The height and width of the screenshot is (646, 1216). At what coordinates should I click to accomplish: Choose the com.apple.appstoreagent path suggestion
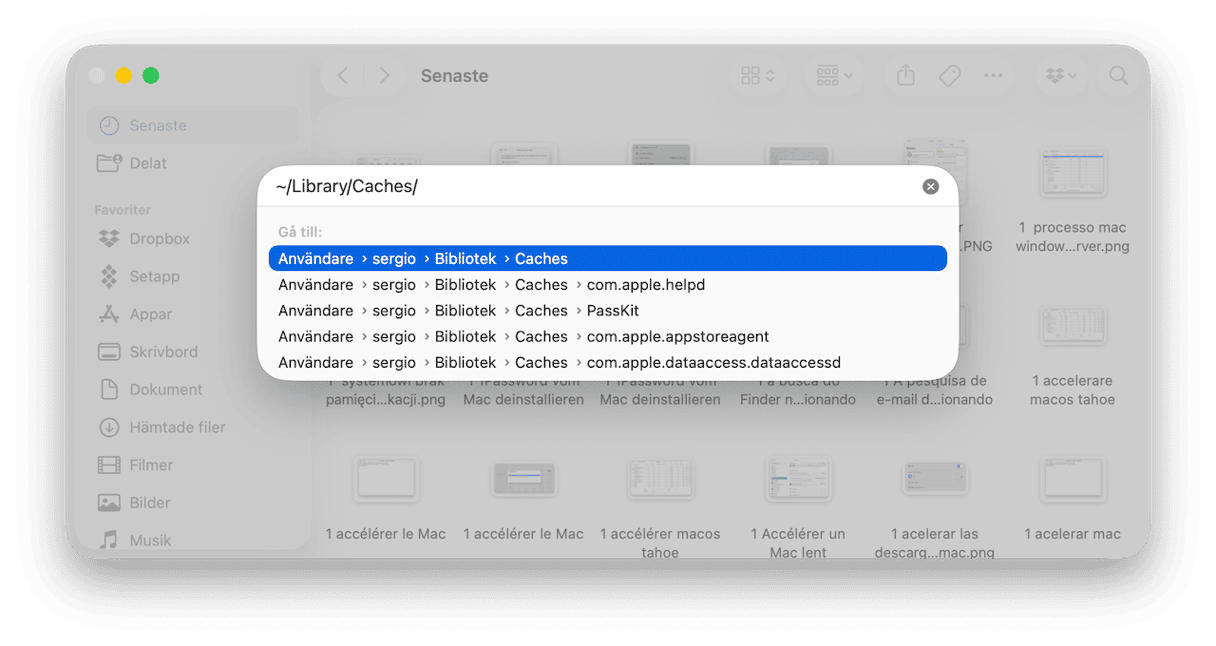click(608, 337)
